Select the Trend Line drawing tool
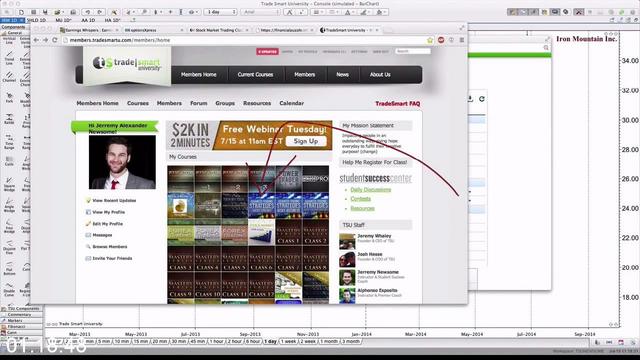Screen dimensions: 640x360 [x=9, y=57]
